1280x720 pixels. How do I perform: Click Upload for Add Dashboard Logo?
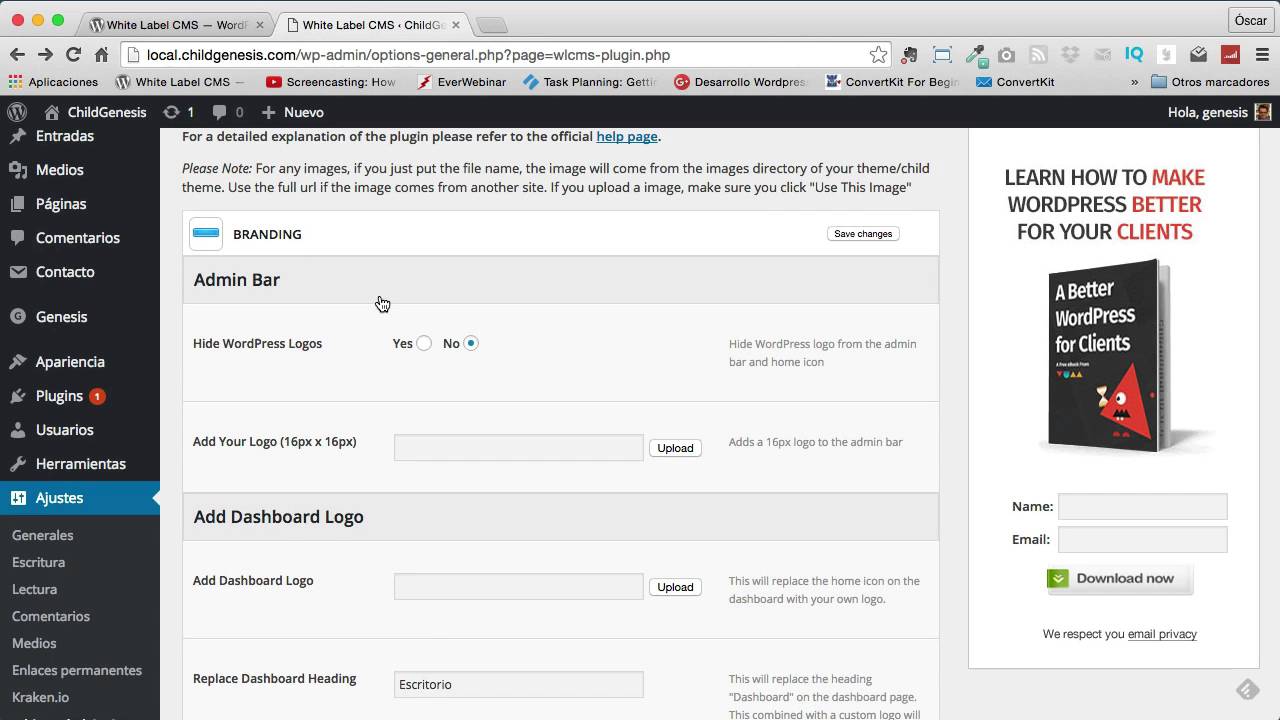(x=675, y=587)
